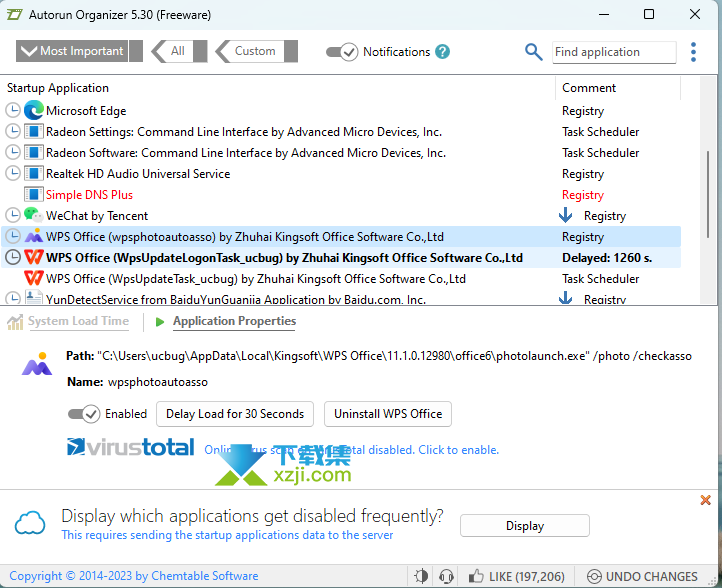The height and width of the screenshot is (588, 722).
Task: Click the Delayed: 1260 s. comment cell
Action: click(607, 258)
